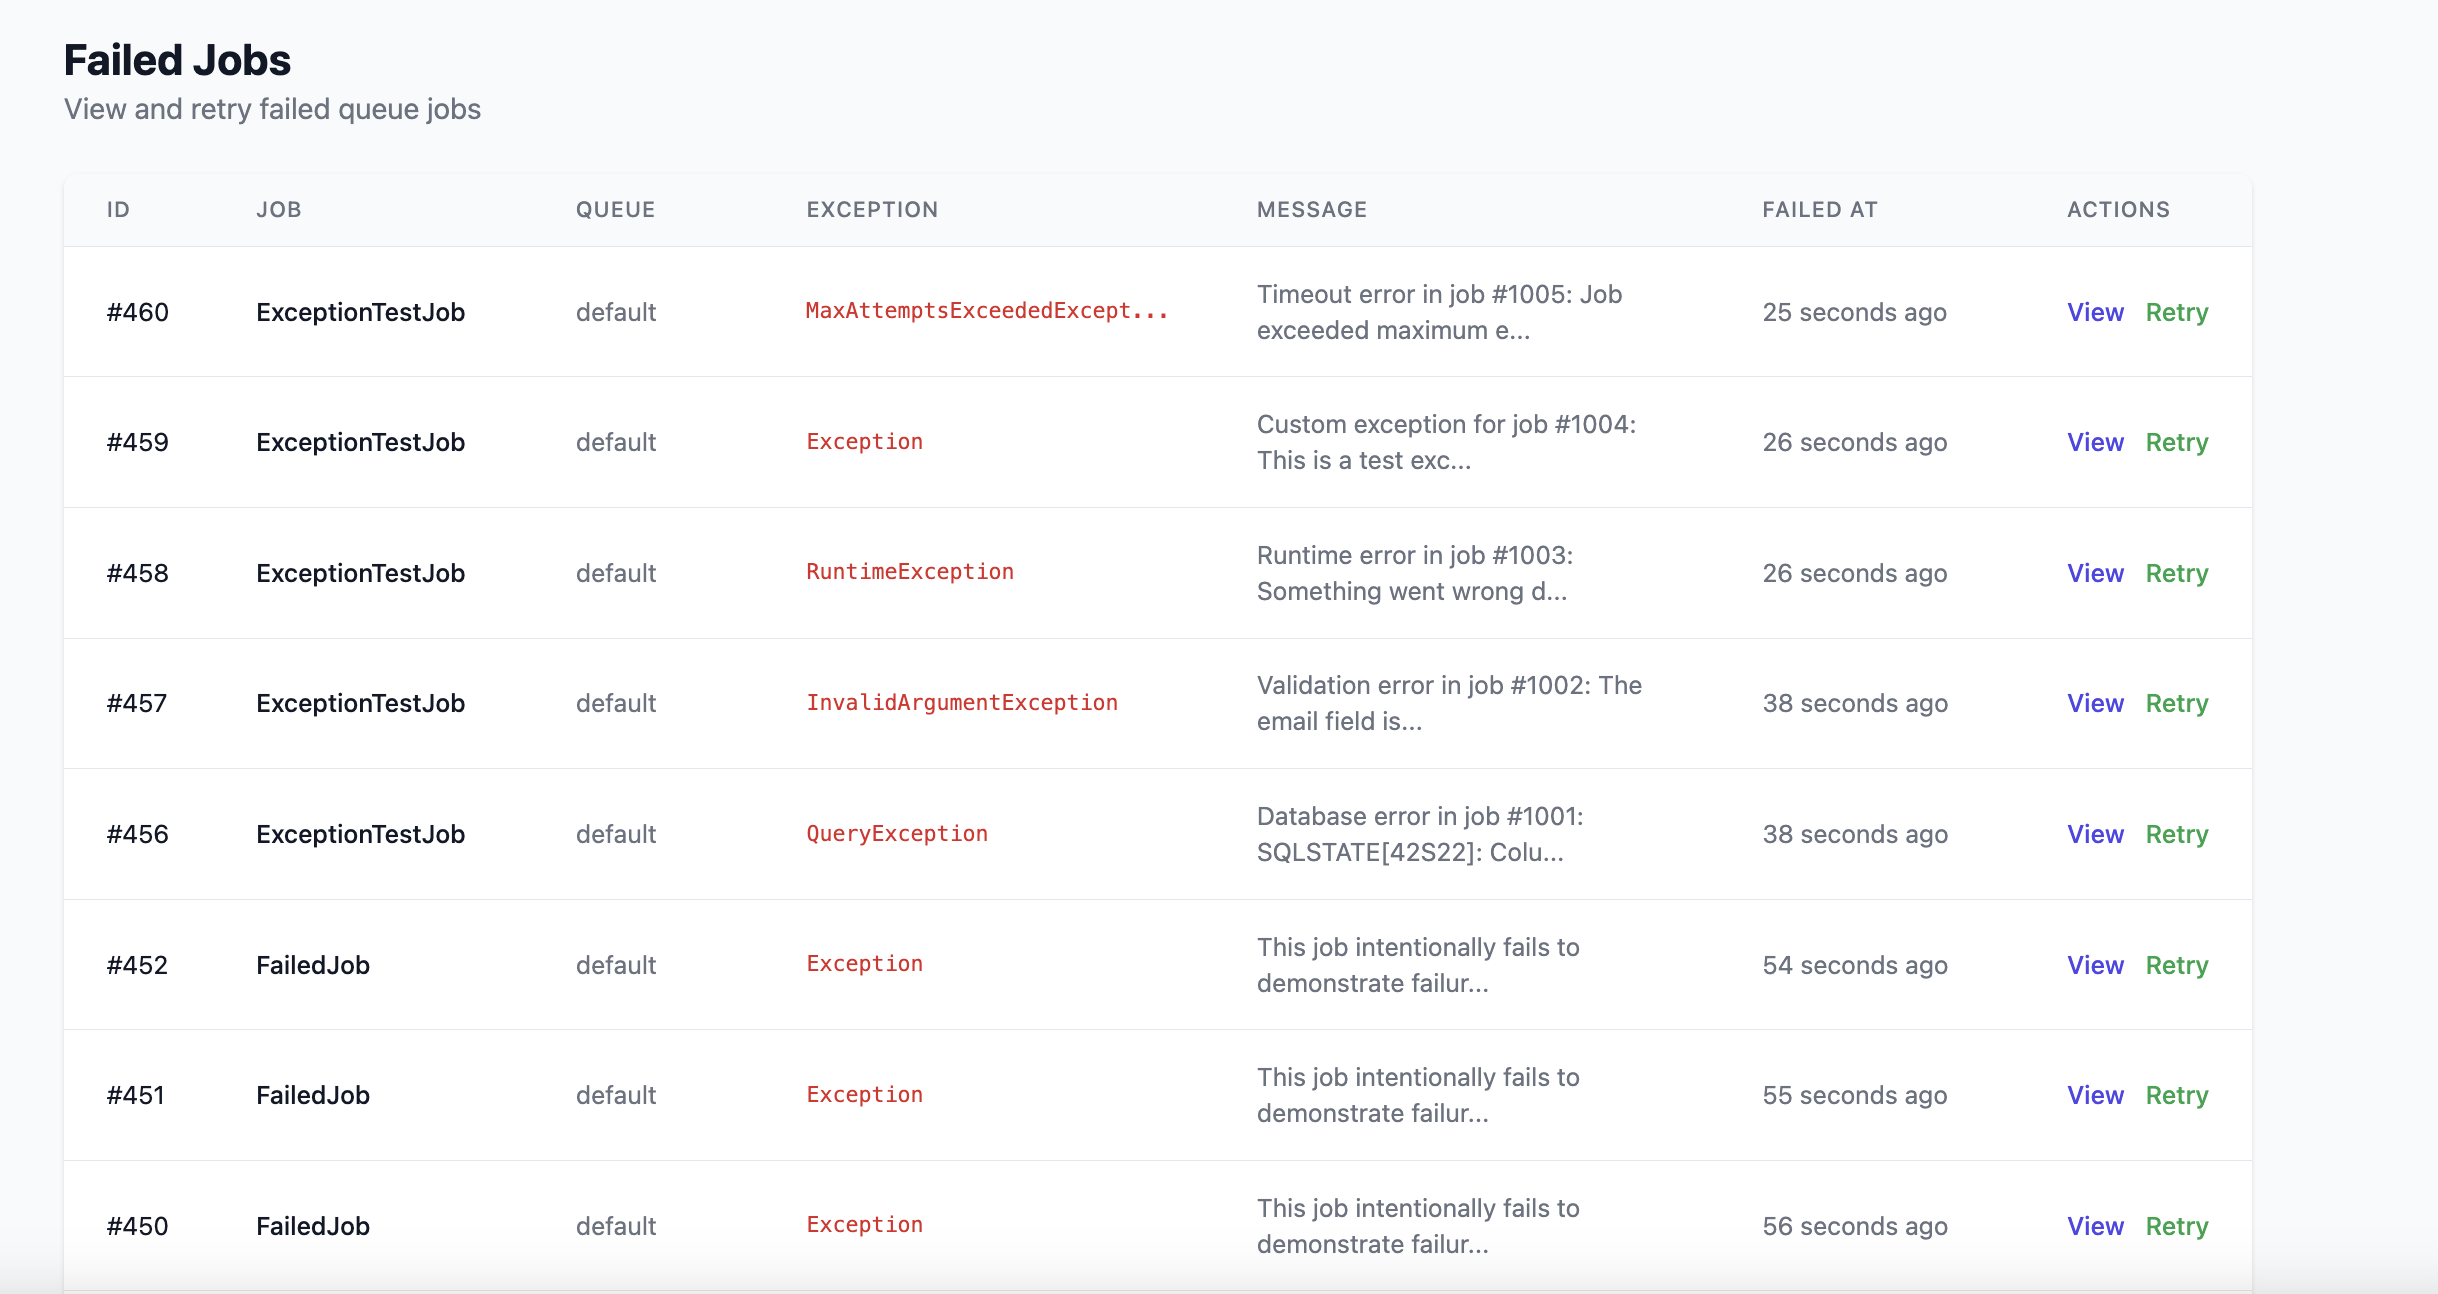This screenshot has height=1294, width=2438.
Task: Retry failed job #460
Action: click(x=2176, y=312)
